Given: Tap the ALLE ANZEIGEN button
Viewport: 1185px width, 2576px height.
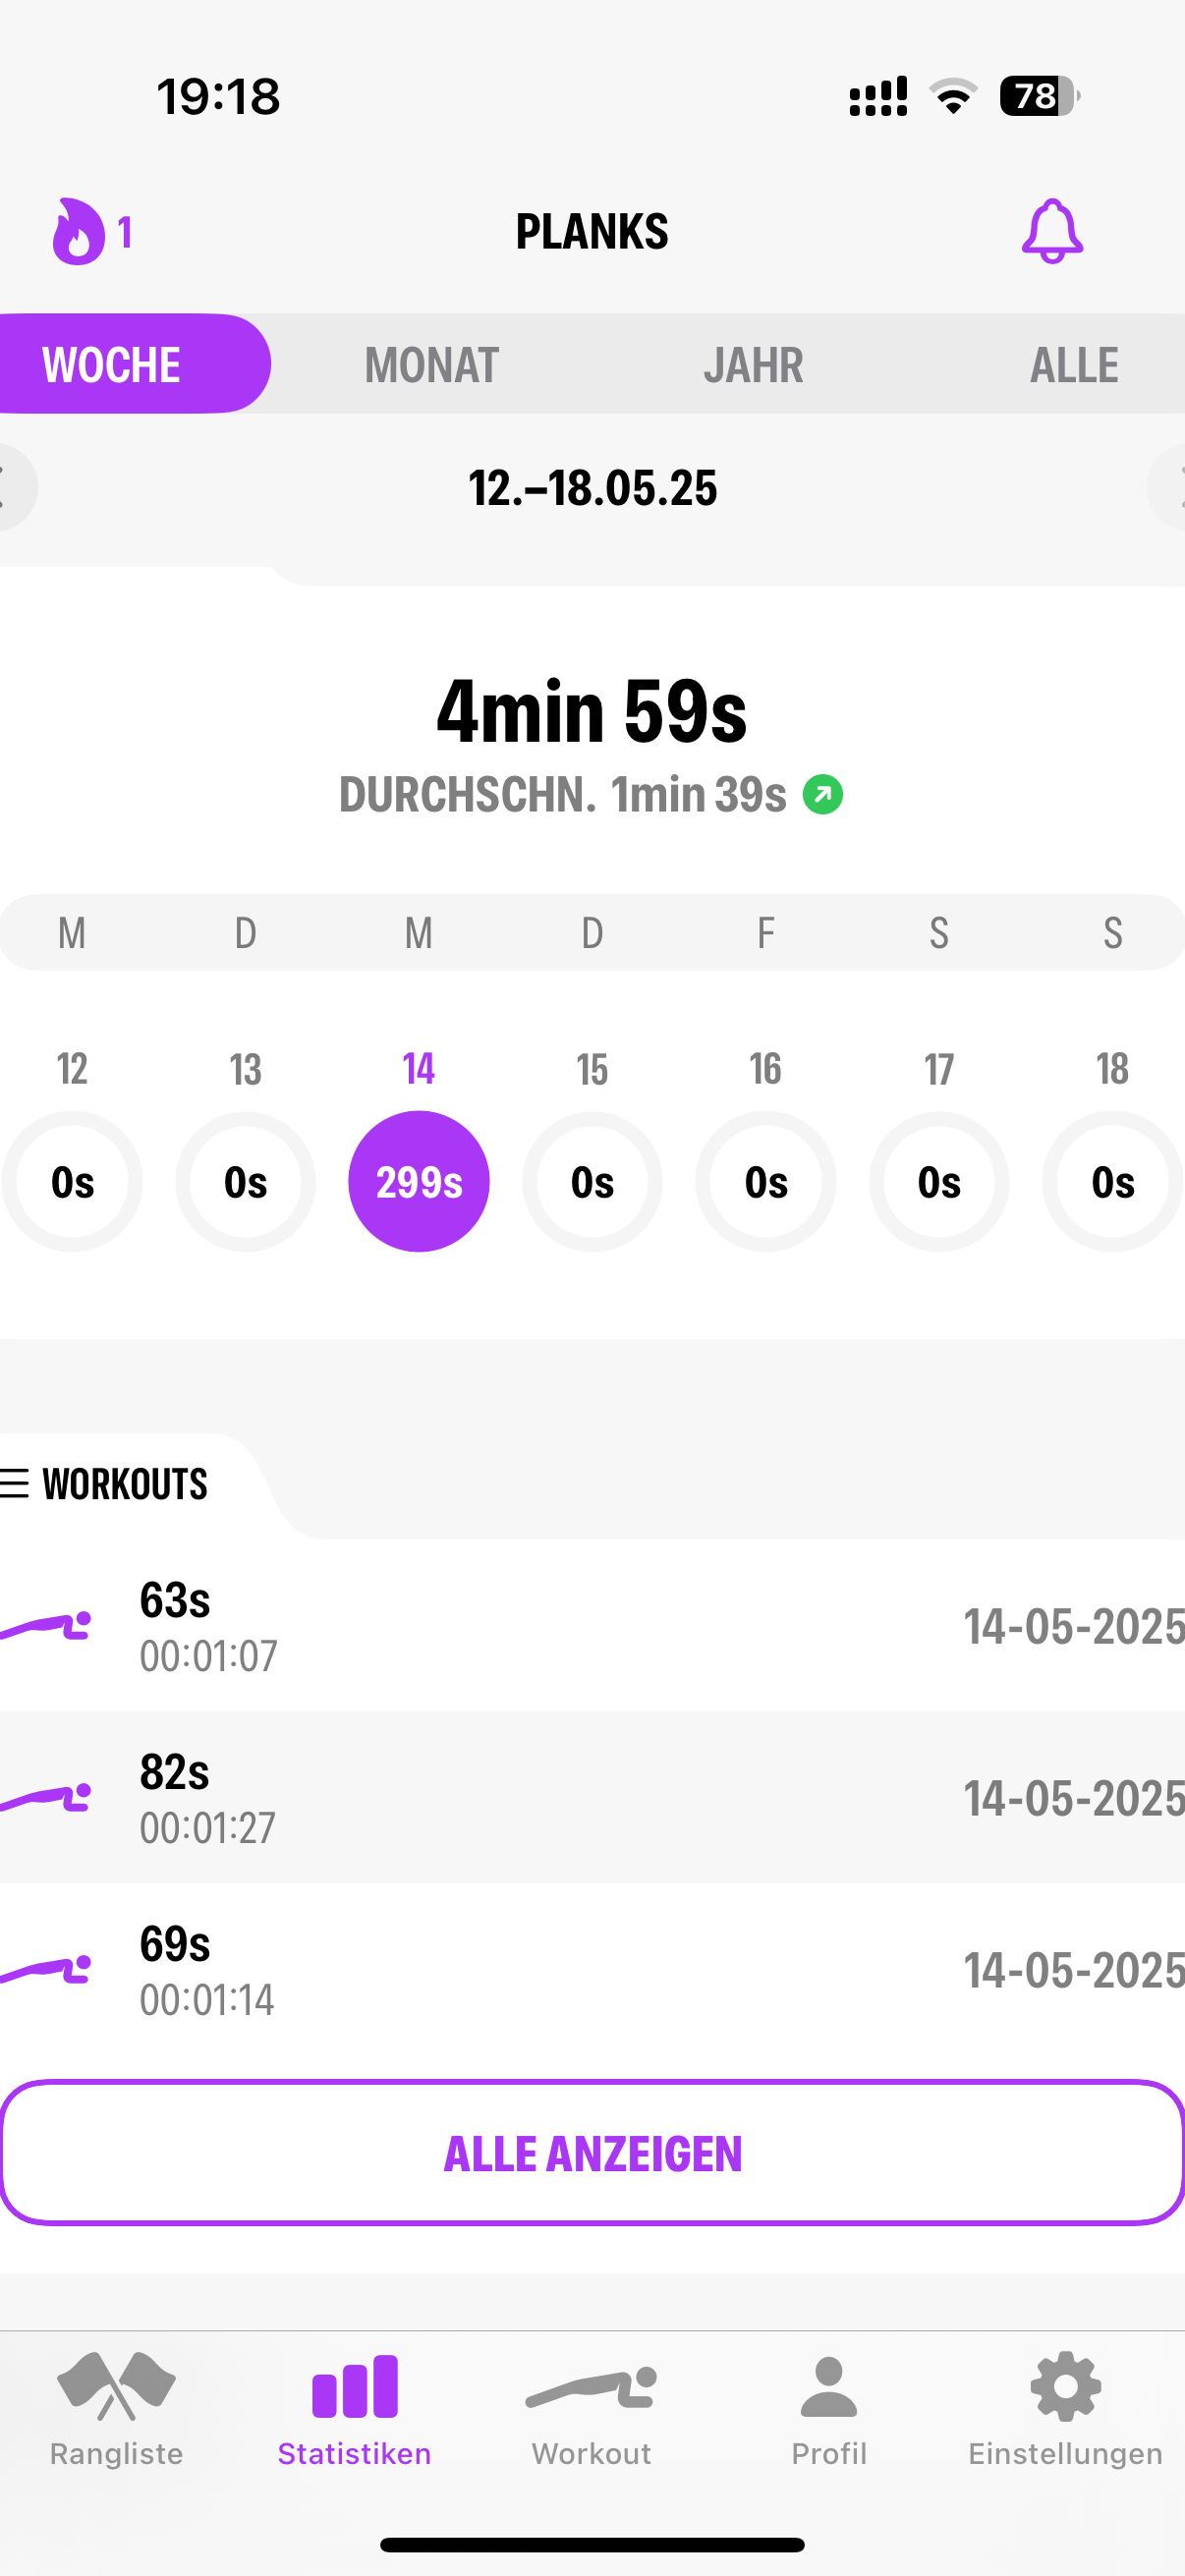Looking at the screenshot, I should coord(592,2154).
